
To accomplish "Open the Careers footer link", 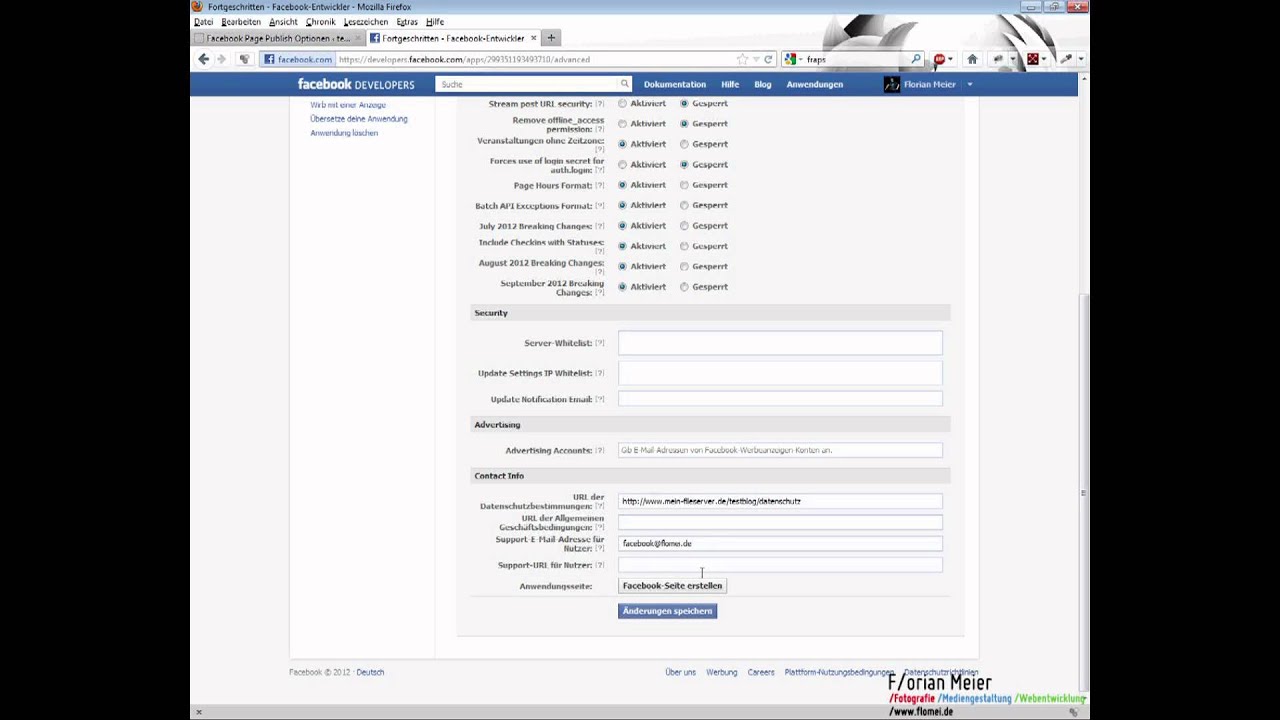I will [761, 672].
